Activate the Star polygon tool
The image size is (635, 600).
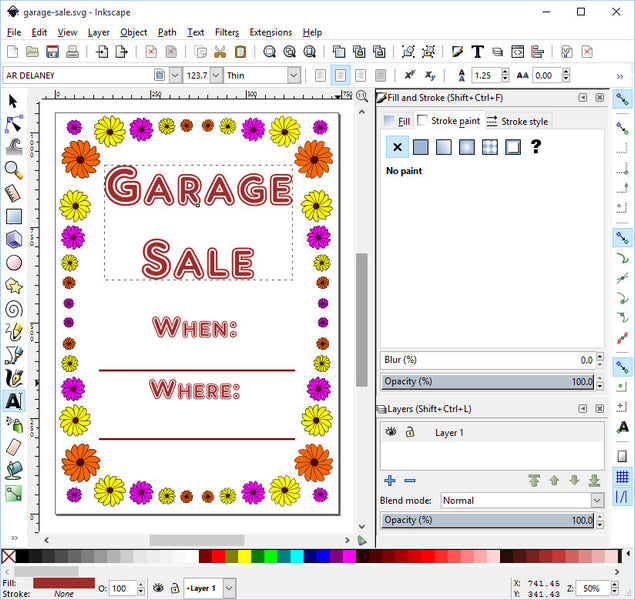[14, 285]
